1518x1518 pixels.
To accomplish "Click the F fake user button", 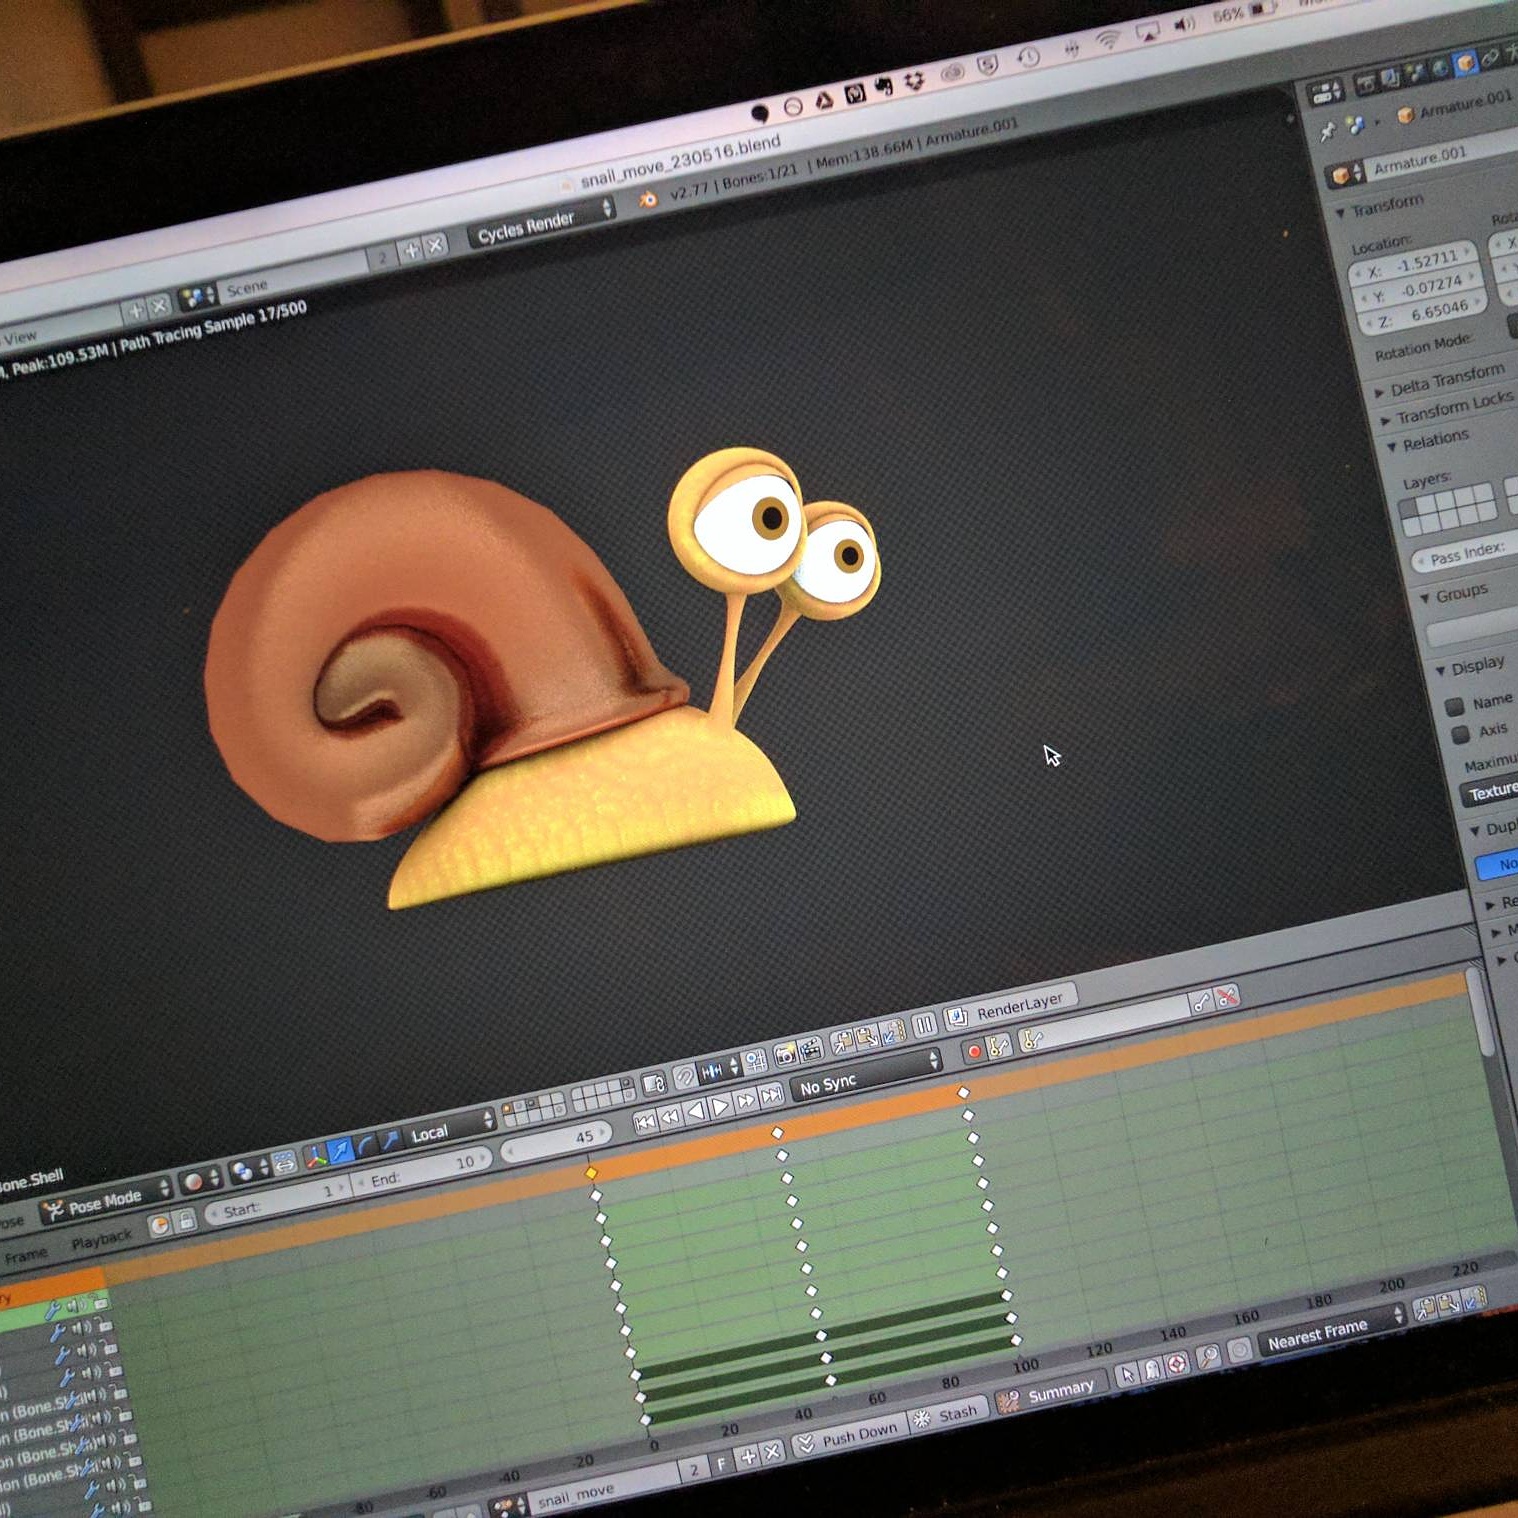I will coord(720,1465).
